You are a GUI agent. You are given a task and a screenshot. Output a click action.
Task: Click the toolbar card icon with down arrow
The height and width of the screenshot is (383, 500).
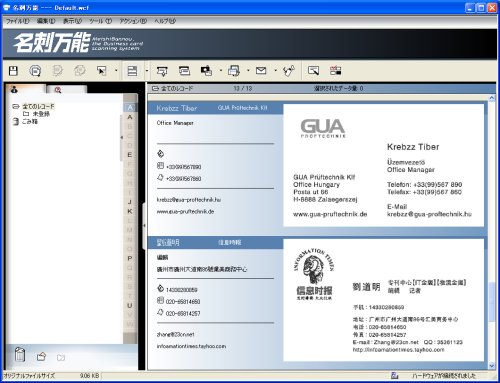tap(162, 71)
